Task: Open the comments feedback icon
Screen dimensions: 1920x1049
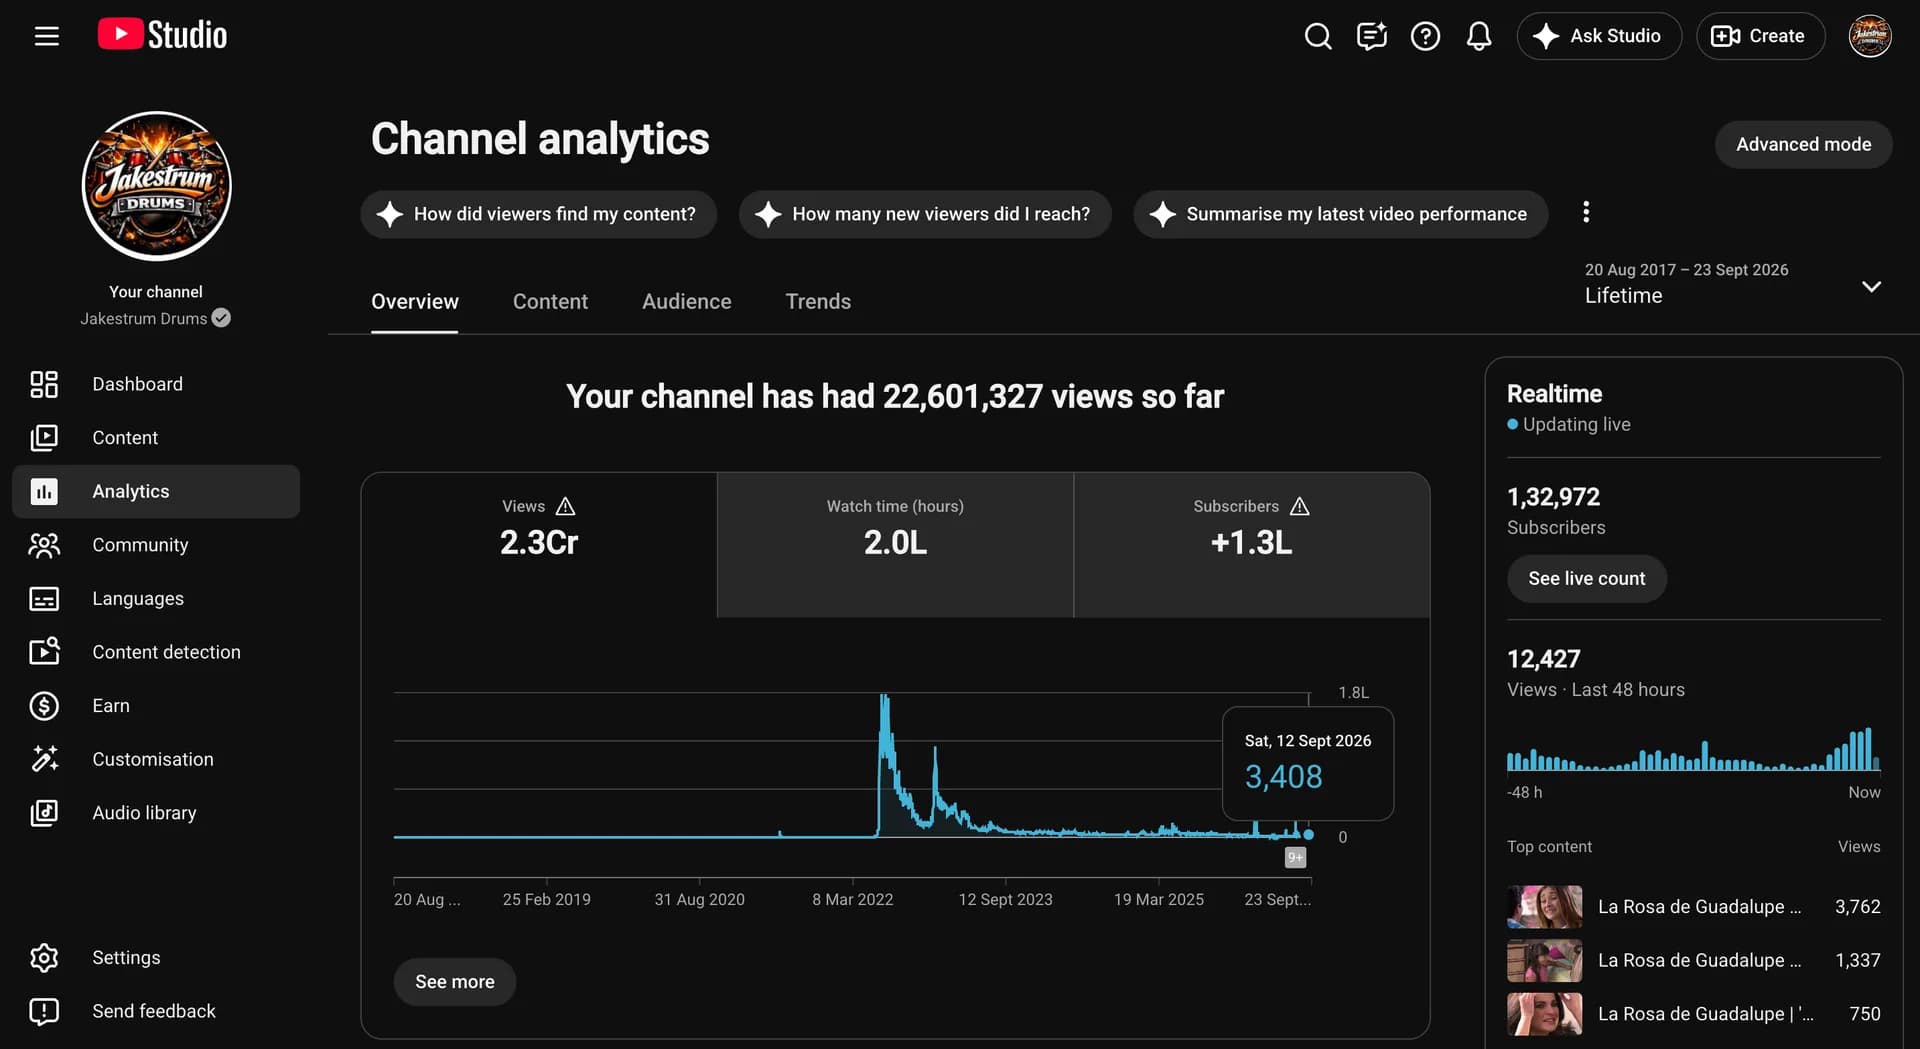Action: 1371,36
